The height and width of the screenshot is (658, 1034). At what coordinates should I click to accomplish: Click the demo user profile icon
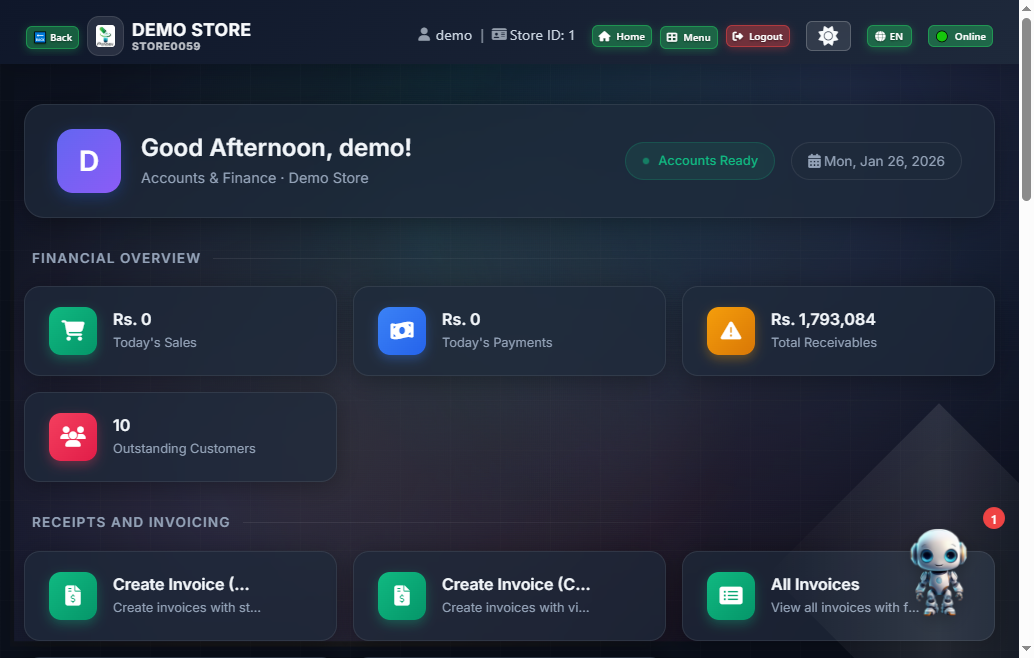coord(424,35)
